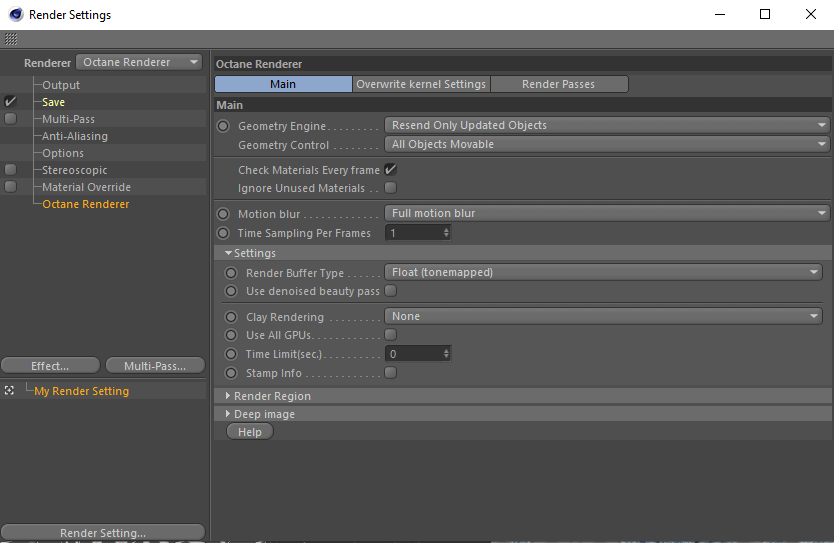Select Stereoscopic entry label

coord(74,170)
